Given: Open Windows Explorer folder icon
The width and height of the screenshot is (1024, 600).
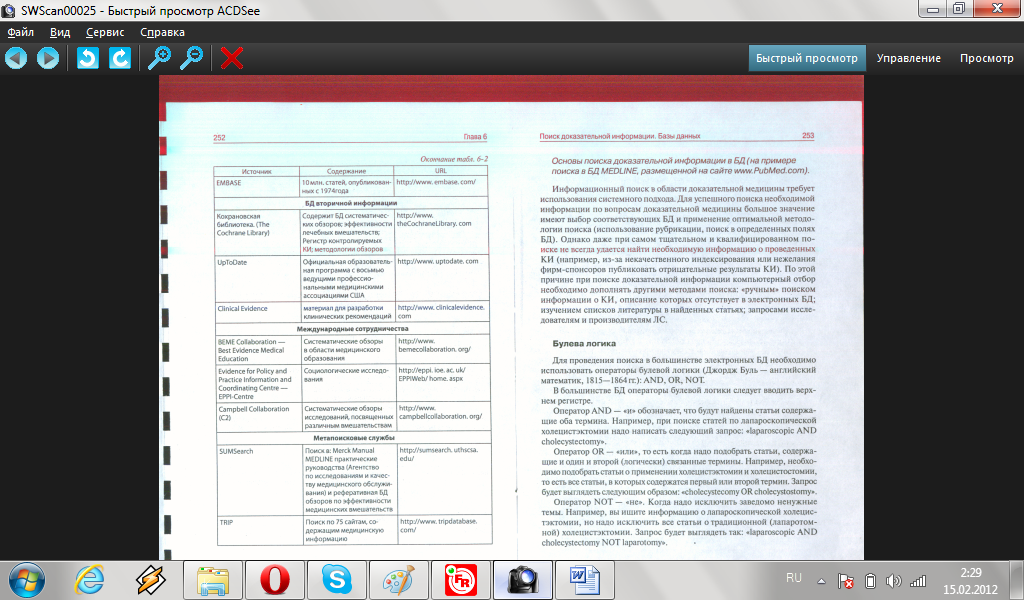Looking at the screenshot, I should 213,580.
